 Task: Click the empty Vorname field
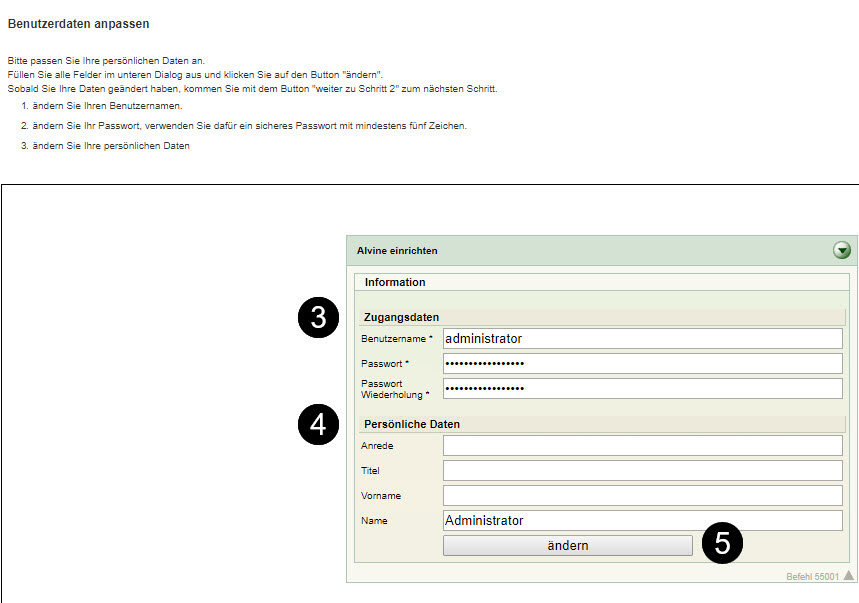642,495
